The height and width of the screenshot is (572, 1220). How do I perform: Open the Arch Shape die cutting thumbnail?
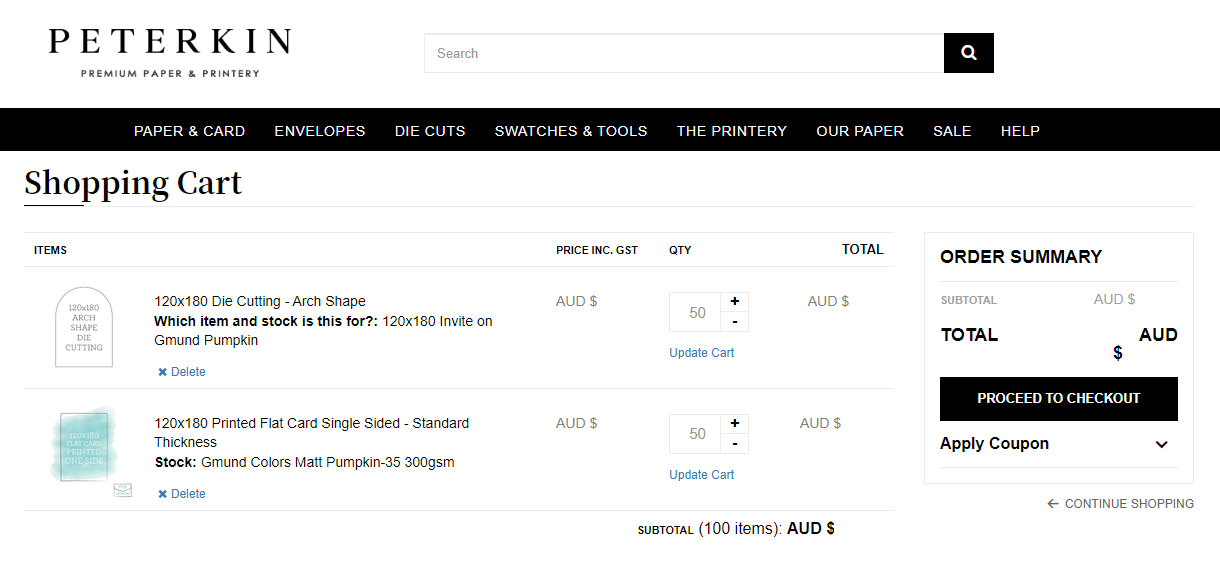click(x=84, y=327)
